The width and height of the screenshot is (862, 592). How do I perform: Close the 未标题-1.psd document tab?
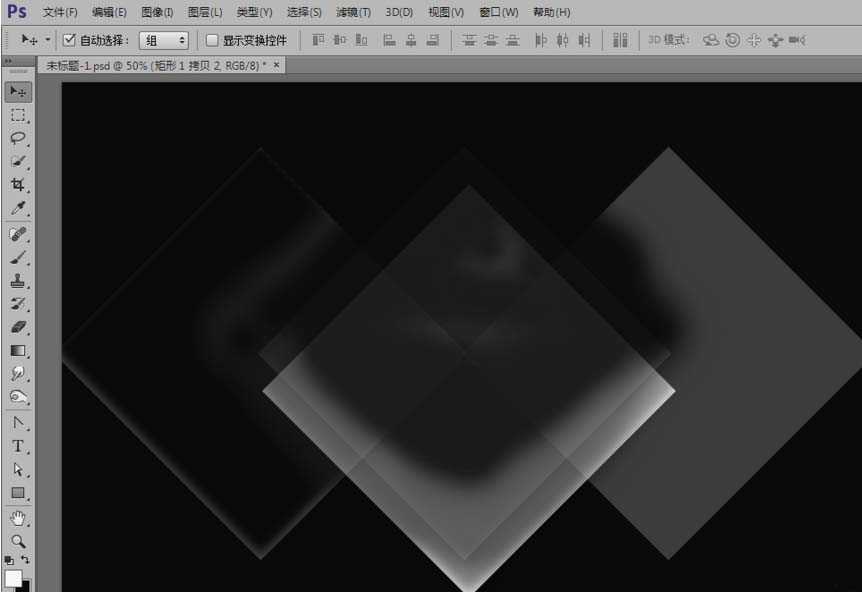277,65
